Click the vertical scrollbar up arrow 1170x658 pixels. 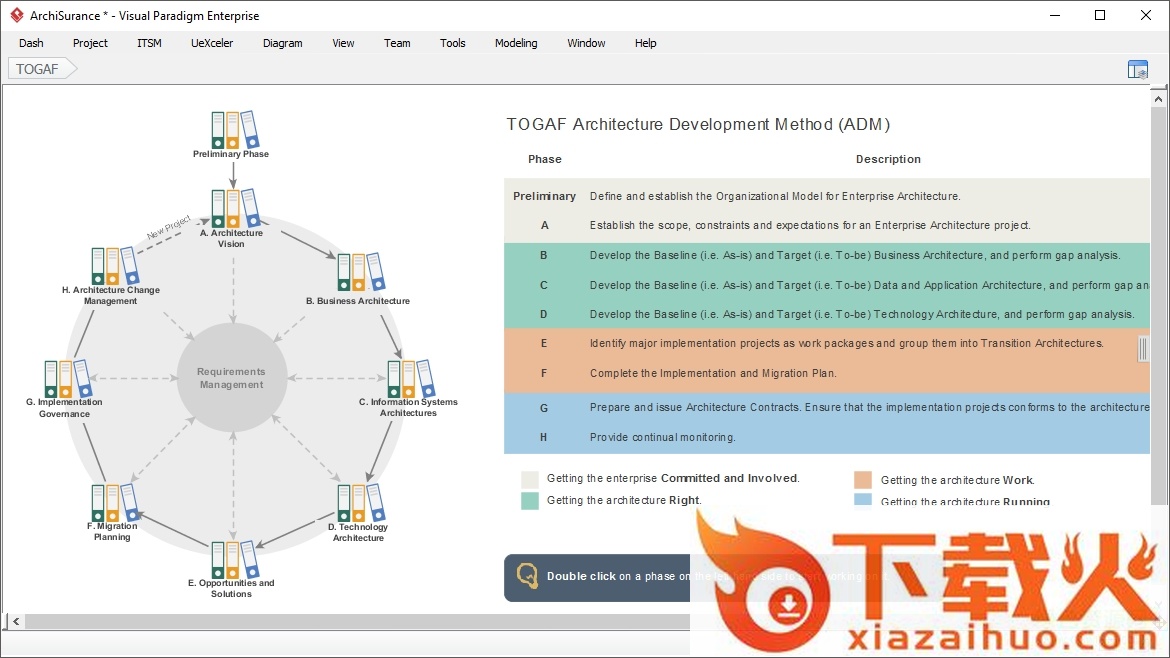pyautogui.click(x=1158, y=98)
